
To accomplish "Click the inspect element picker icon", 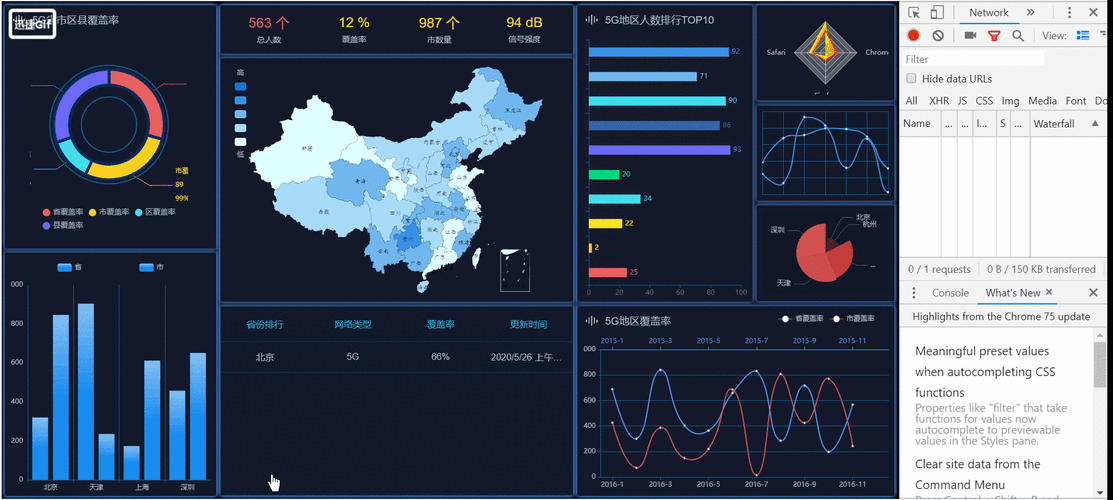I will tap(914, 13).
